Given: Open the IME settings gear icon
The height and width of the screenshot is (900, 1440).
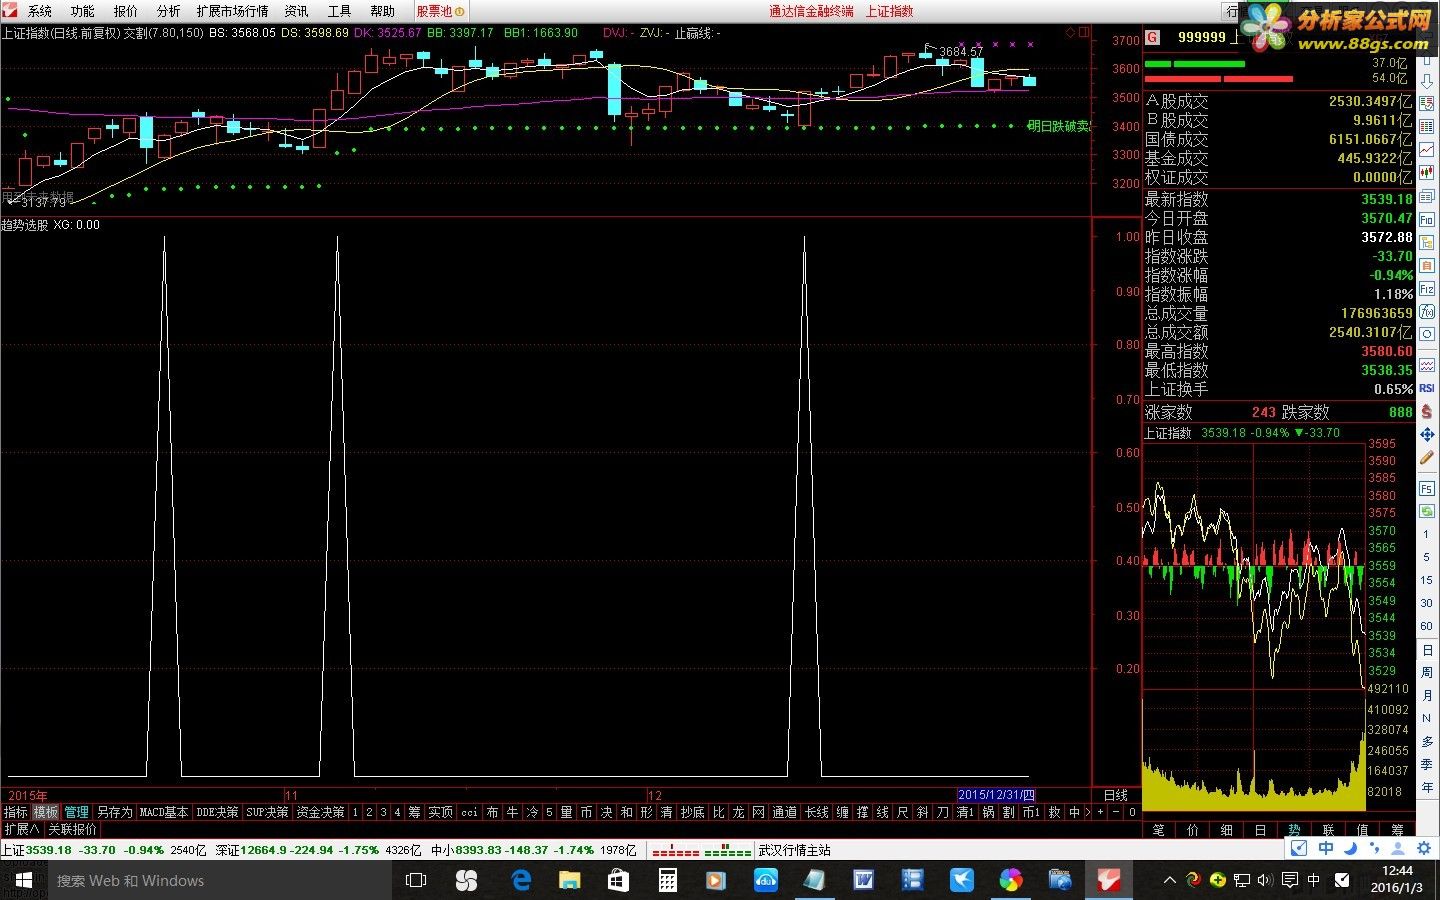Looking at the screenshot, I should (x=1425, y=849).
